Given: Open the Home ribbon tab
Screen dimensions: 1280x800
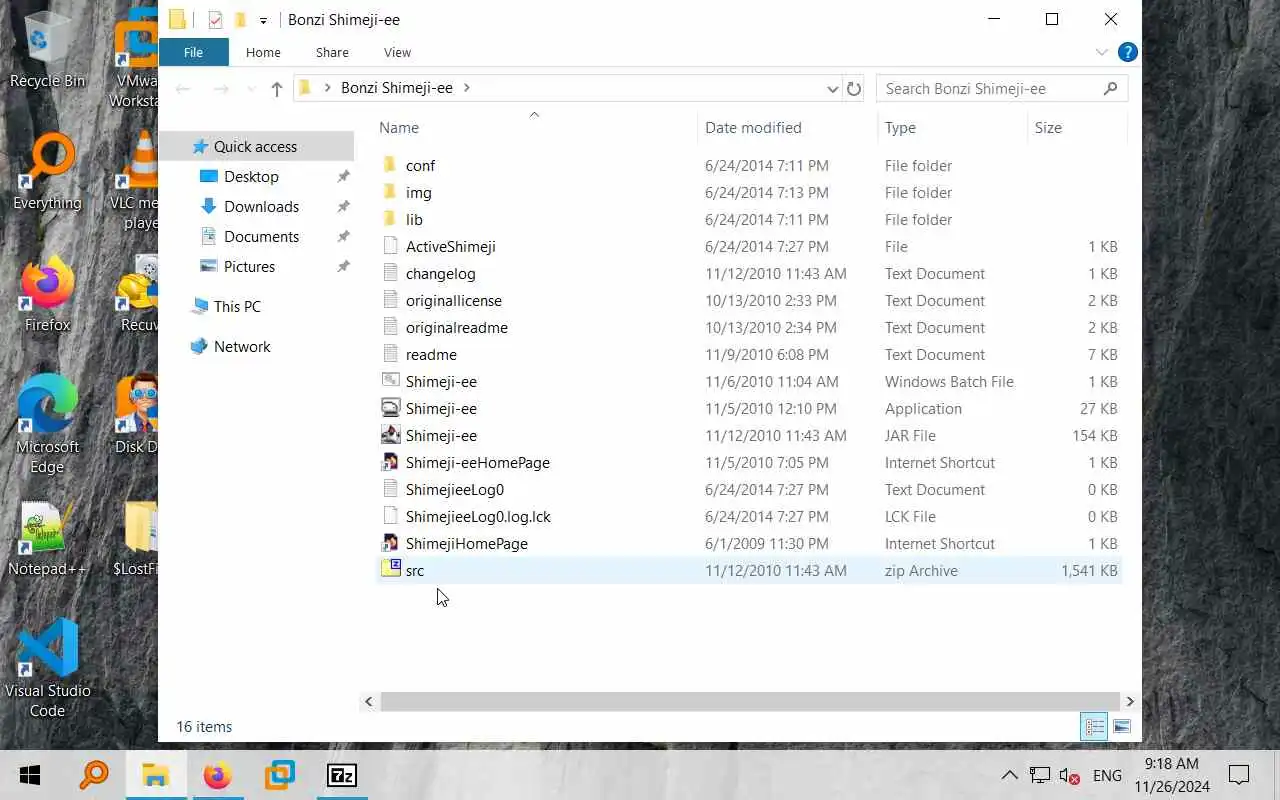Looking at the screenshot, I should 263,52.
